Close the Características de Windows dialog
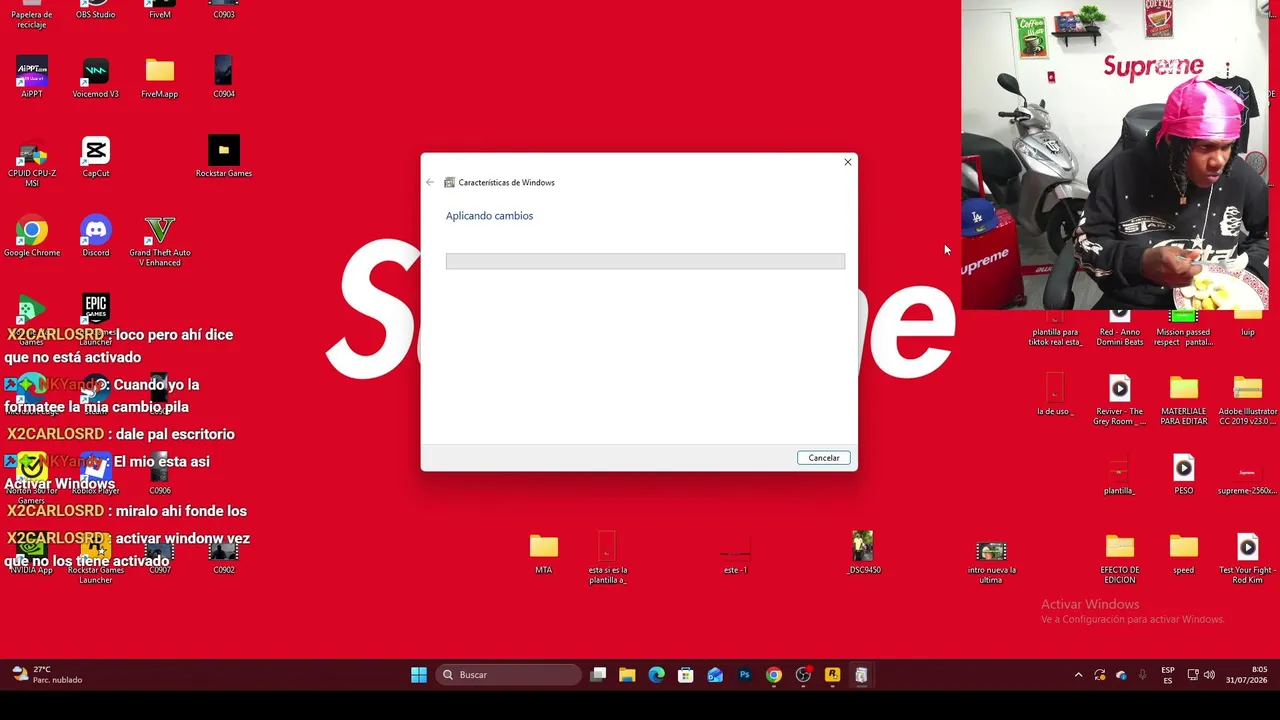The height and width of the screenshot is (720, 1280). [848, 162]
